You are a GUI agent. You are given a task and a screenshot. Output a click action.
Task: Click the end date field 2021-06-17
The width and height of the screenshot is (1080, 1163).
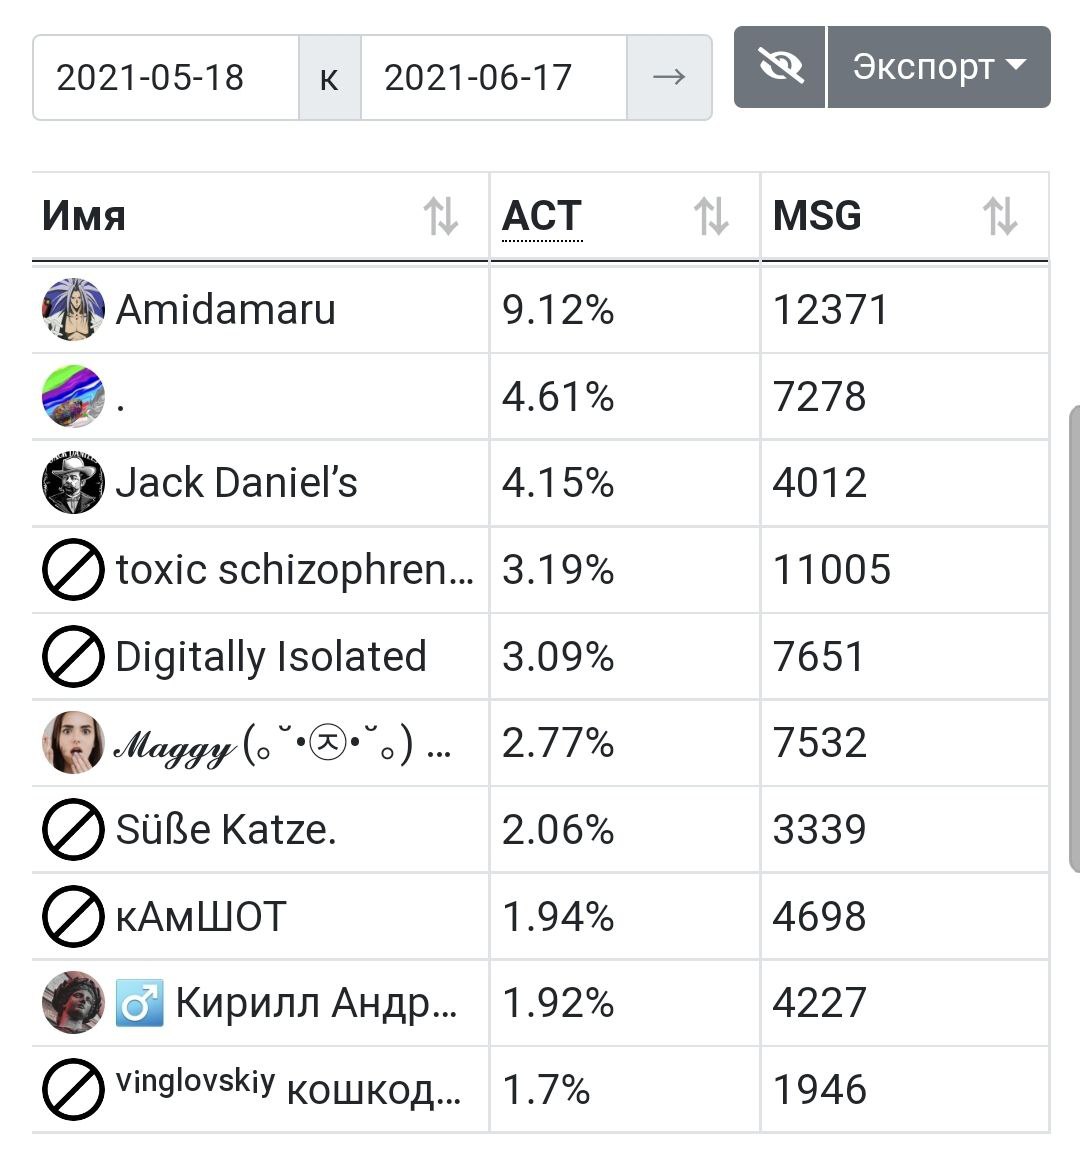(494, 77)
